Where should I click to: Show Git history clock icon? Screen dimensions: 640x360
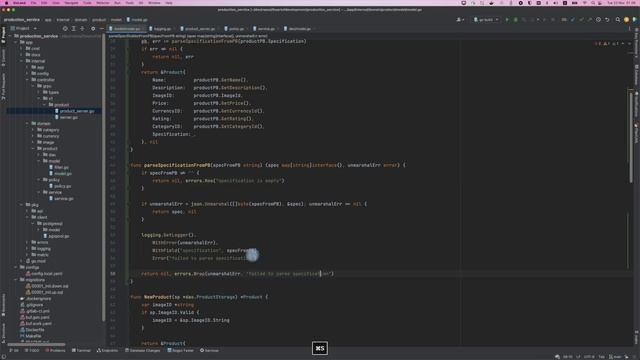tap(598, 20)
